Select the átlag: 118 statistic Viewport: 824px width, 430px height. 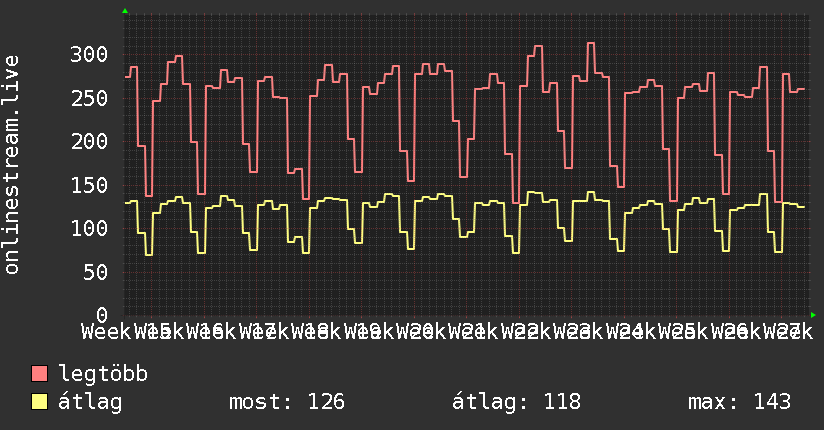coord(517,402)
